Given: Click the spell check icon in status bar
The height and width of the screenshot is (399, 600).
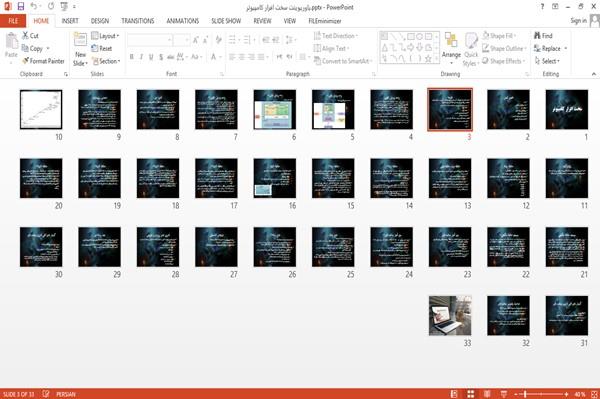Looking at the screenshot, I should pyautogui.click(x=46, y=394).
